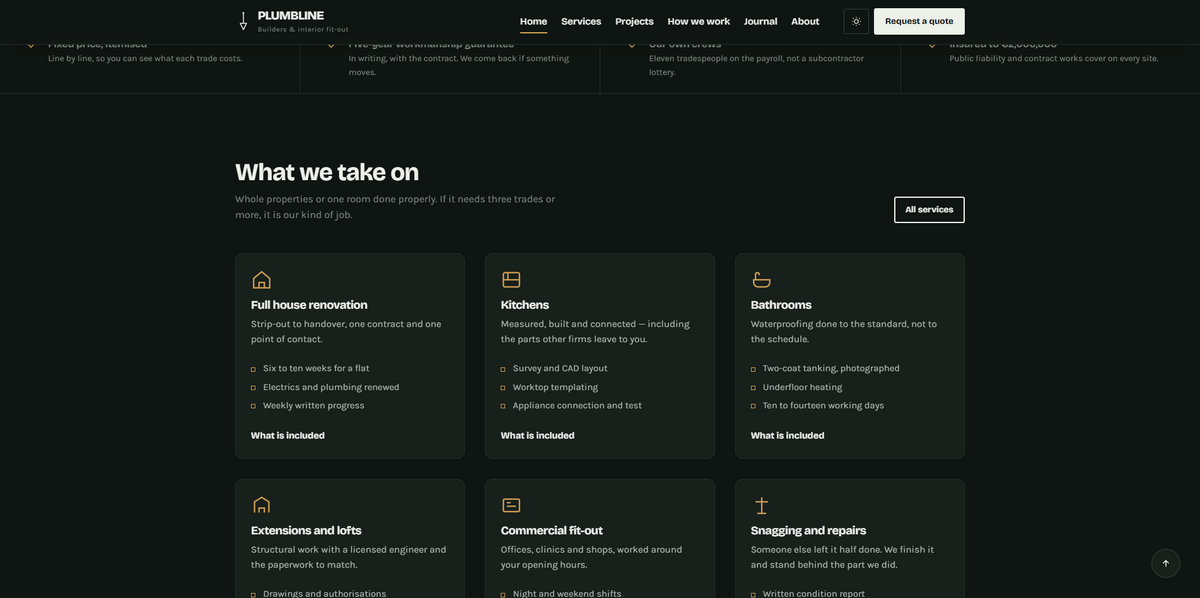Image resolution: width=1200 pixels, height=598 pixels.
Task: Click 'Line by line' fixed price description
Action: [145, 58]
